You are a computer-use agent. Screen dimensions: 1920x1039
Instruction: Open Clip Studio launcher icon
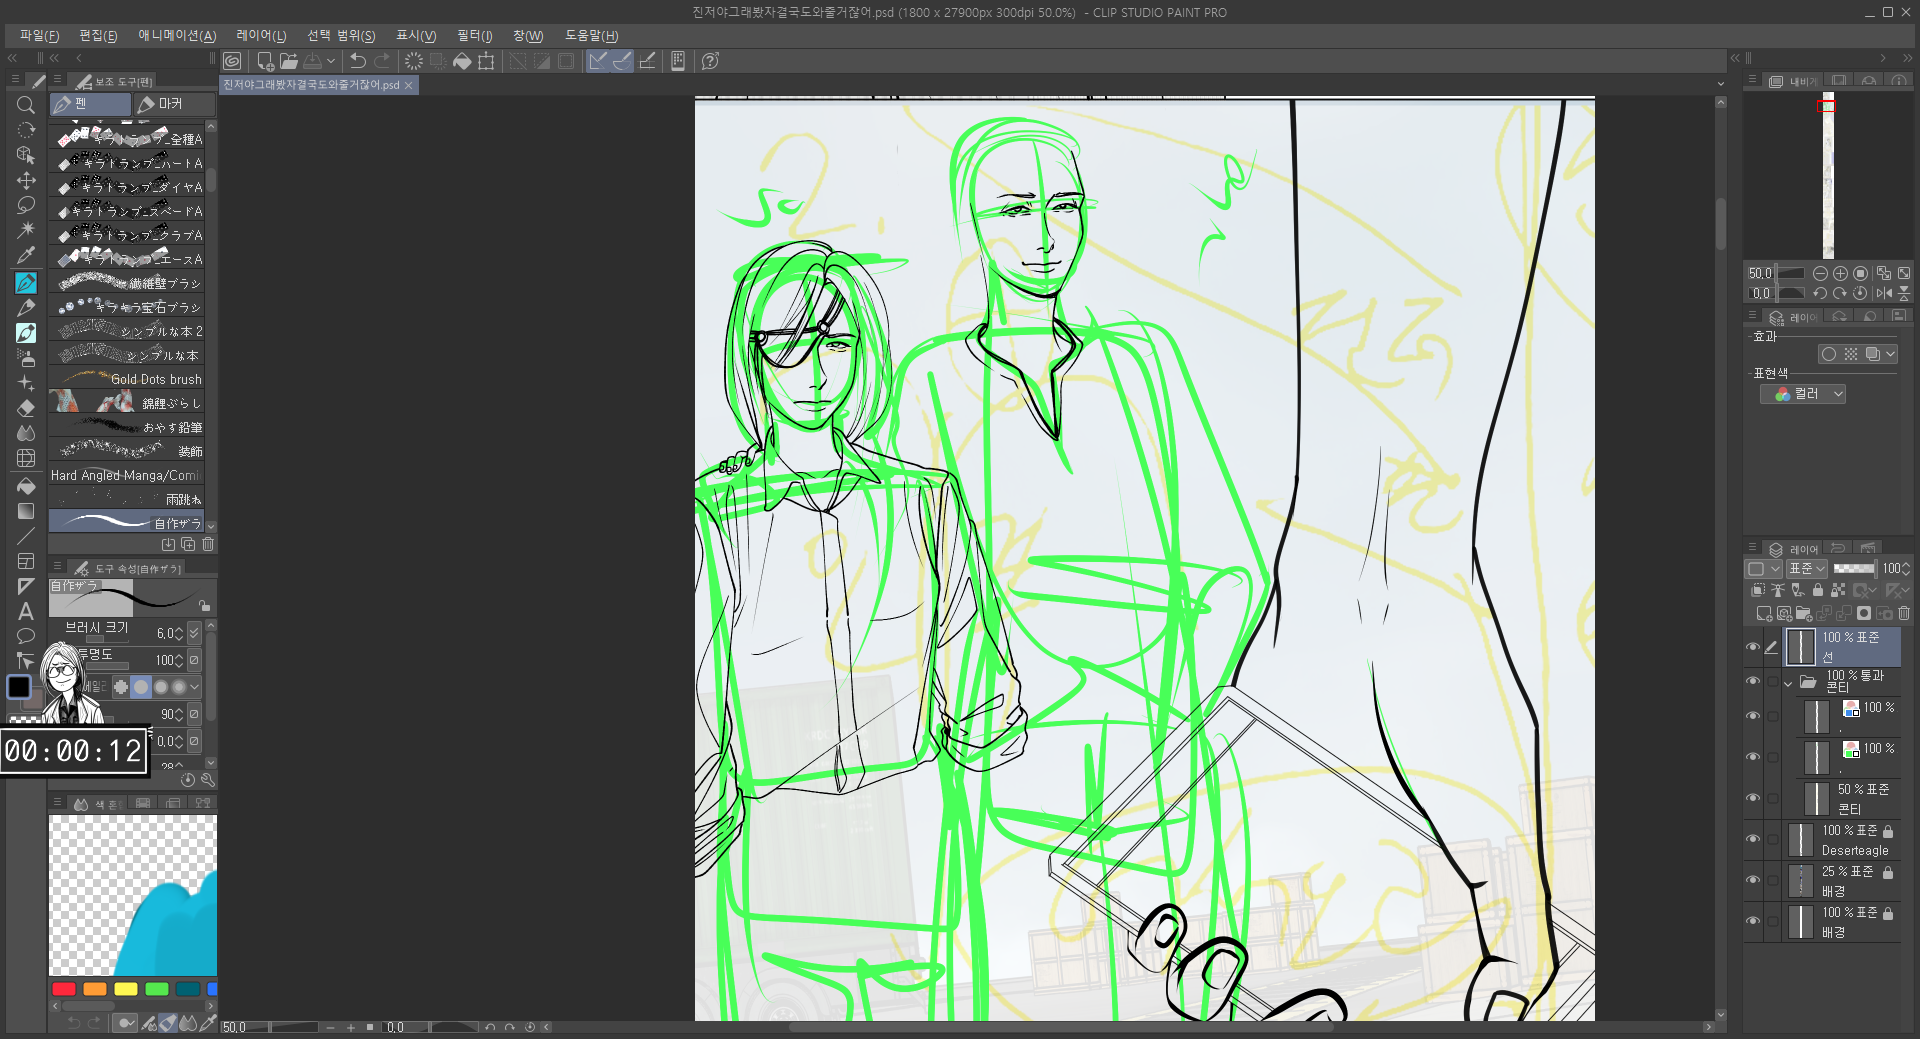(x=232, y=61)
